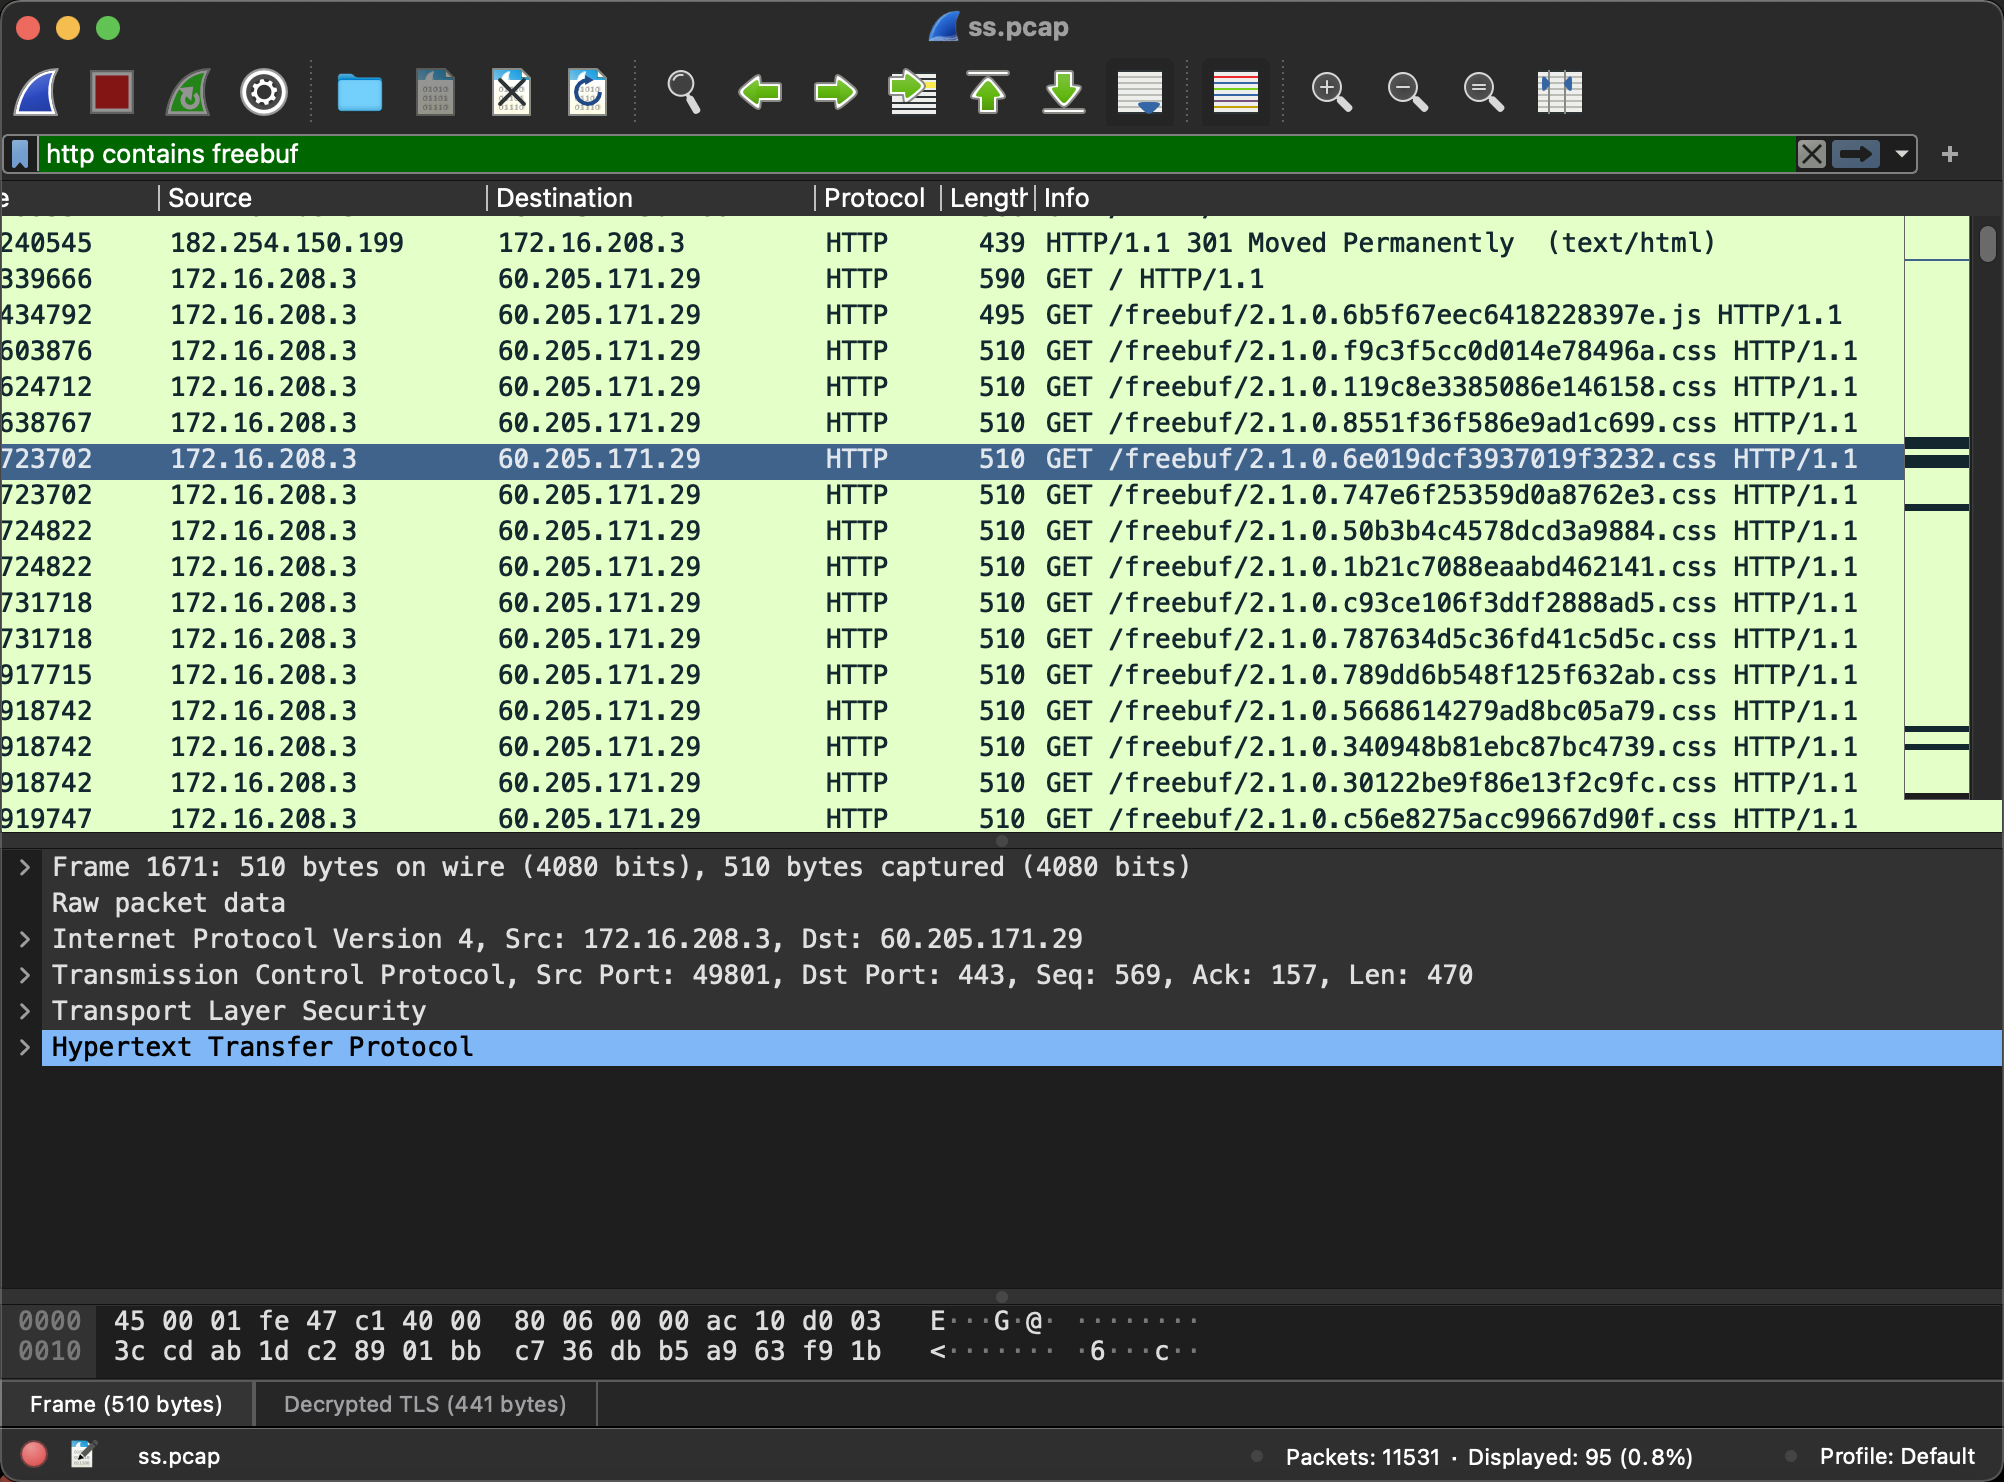Open a capture file folder icon
This screenshot has width=2004, height=1482.
(359, 92)
